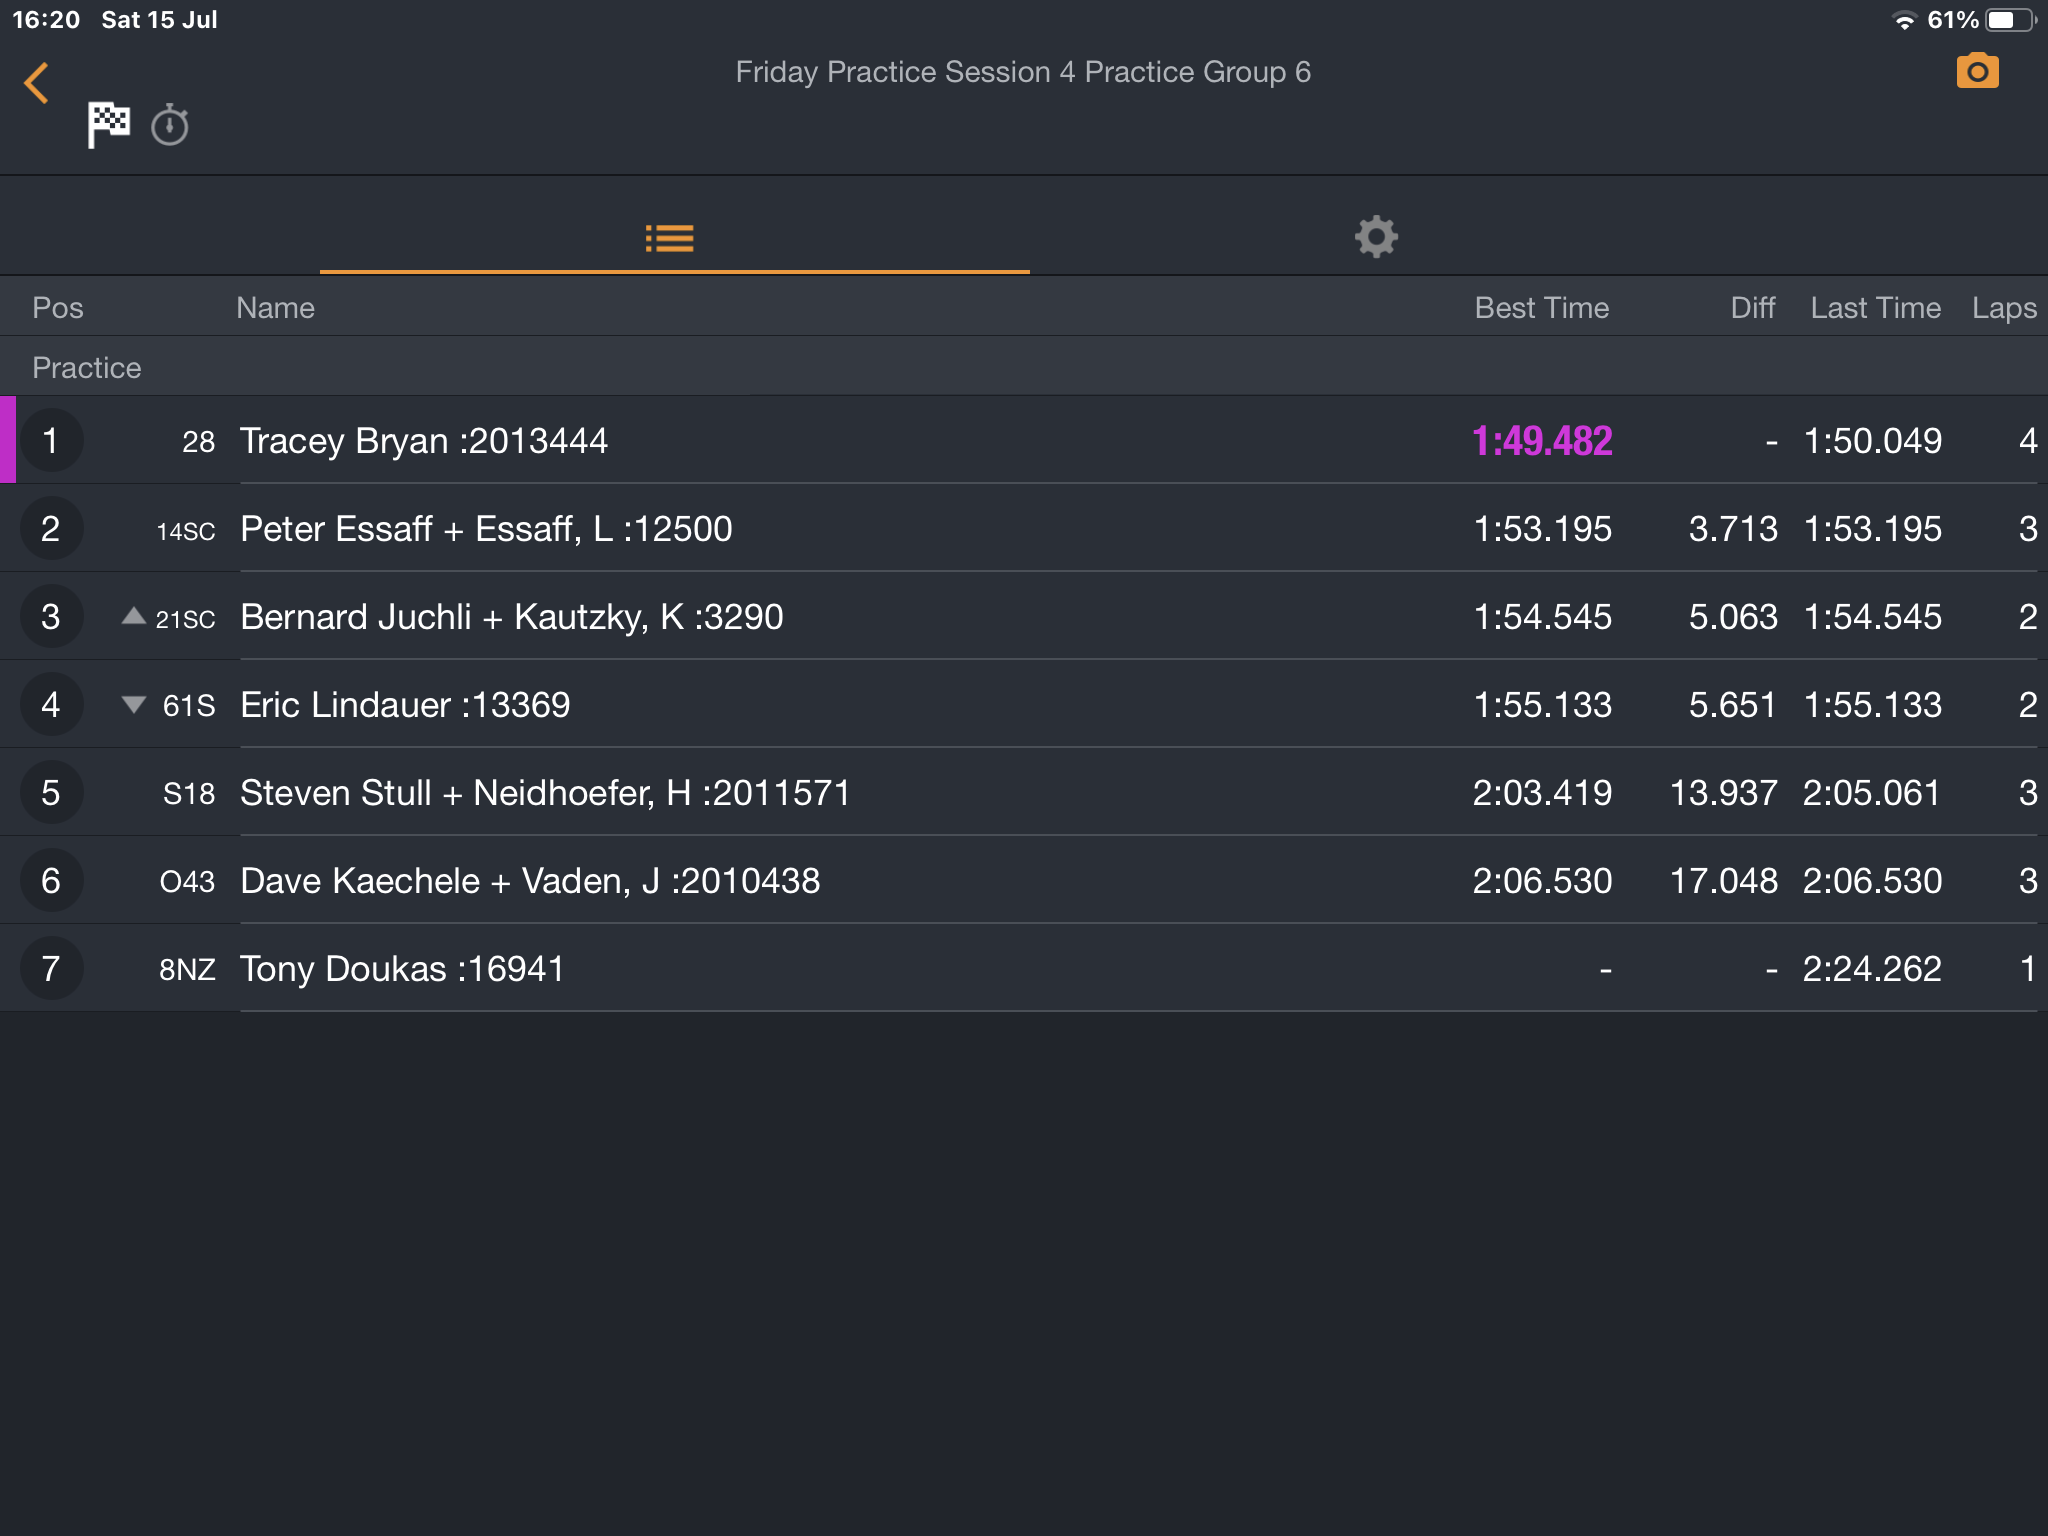Viewport: 2048px width, 1536px height.
Task: Tap diff value 13.937
Action: click(1724, 793)
